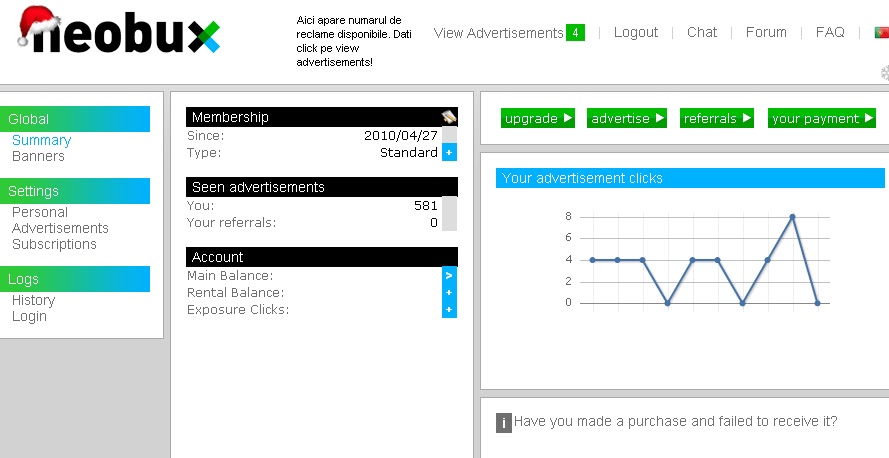The image size is (889, 458).
Task: Click the Logs section header
Action: [x=75, y=279]
